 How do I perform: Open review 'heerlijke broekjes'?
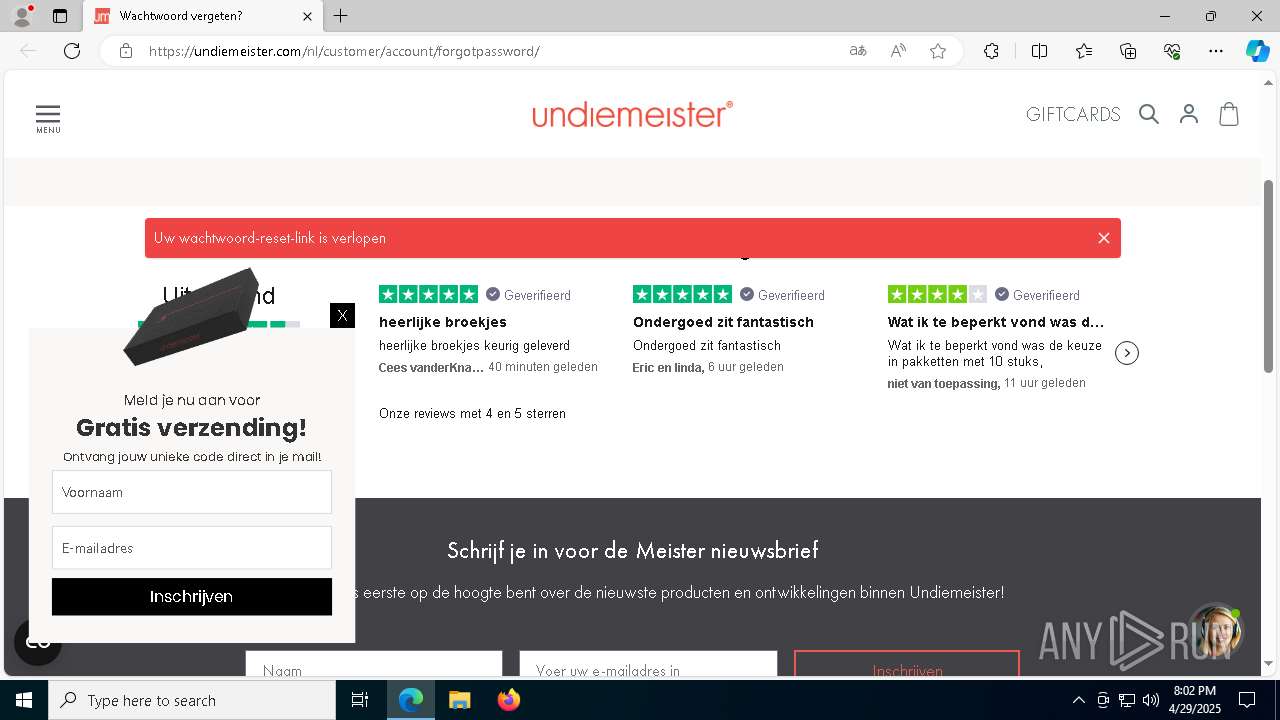tap(443, 322)
